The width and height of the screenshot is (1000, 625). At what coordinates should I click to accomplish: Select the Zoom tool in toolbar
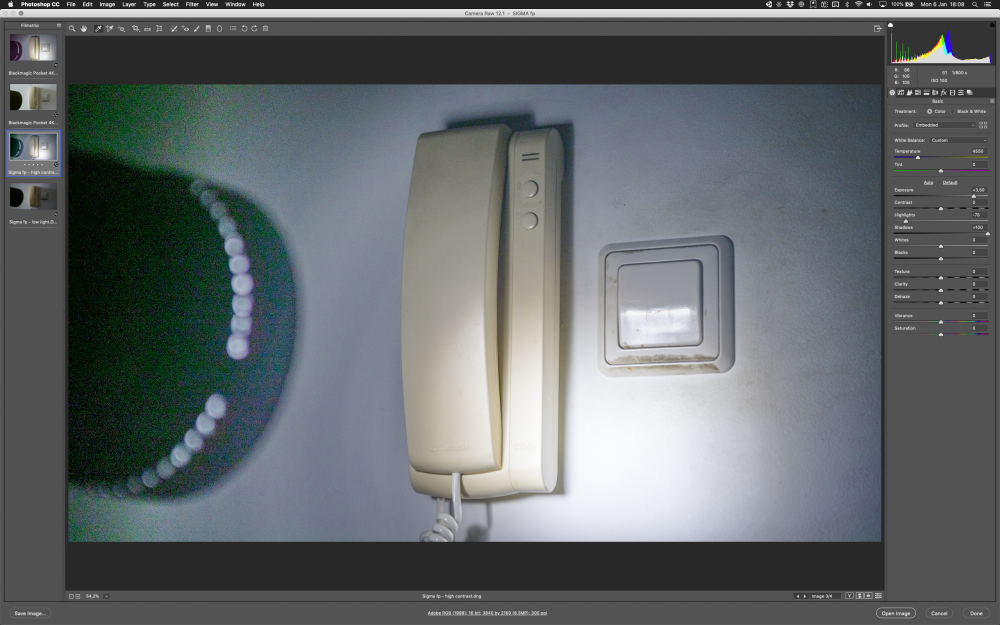(x=73, y=28)
